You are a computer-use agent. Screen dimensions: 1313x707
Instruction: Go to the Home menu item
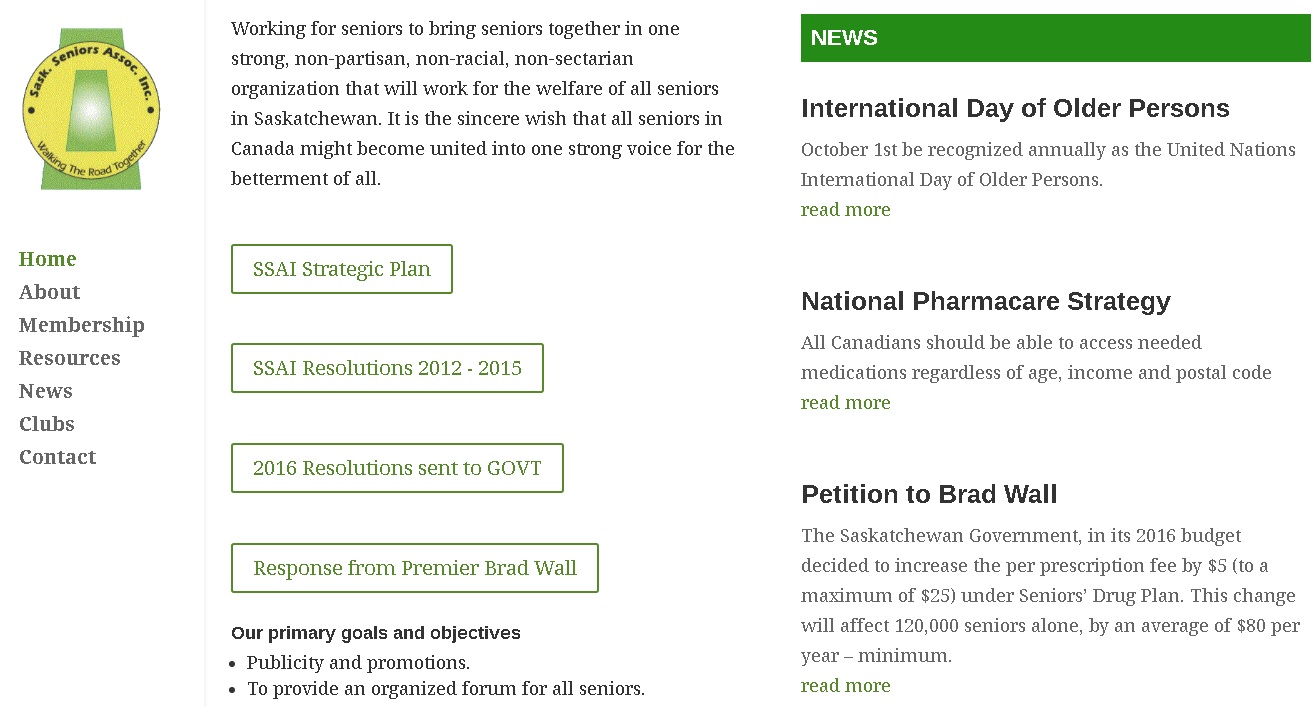[48, 259]
